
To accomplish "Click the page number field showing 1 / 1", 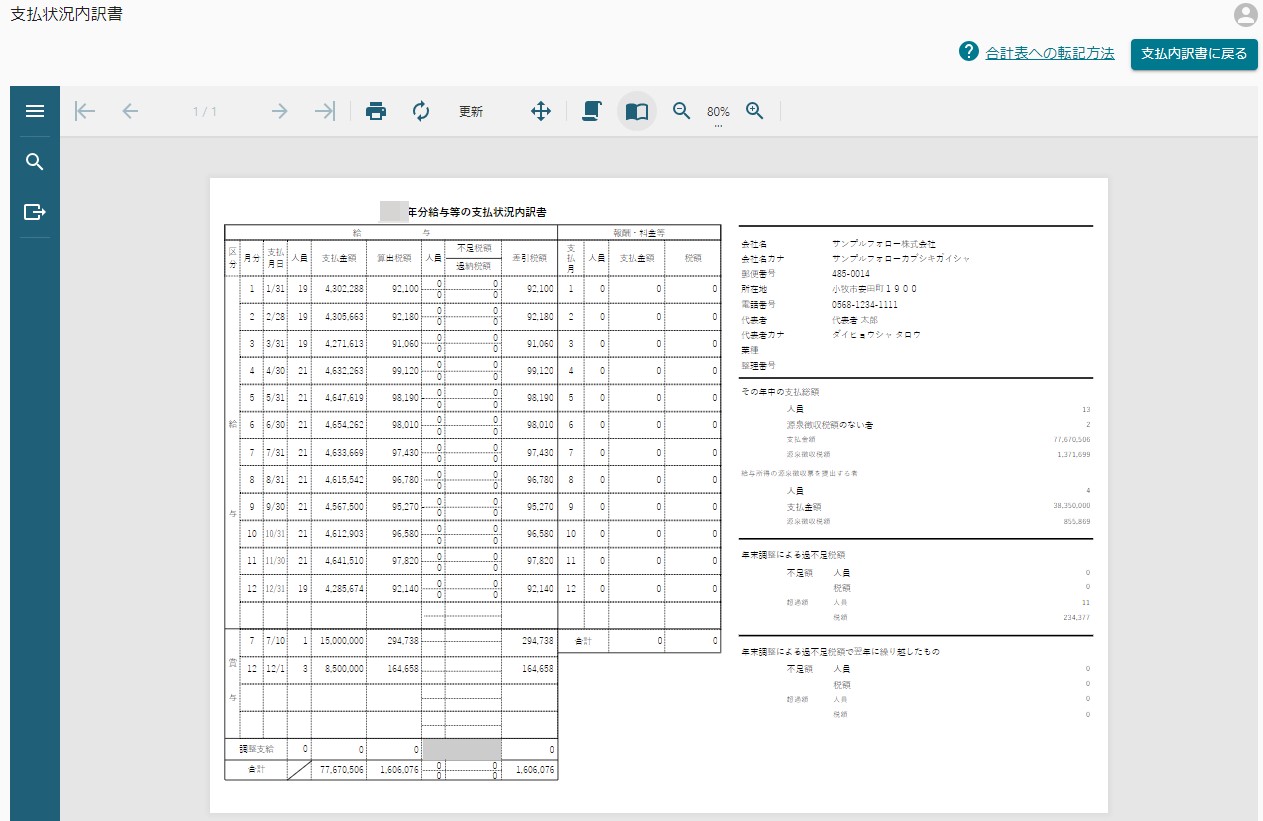I will [205, 112].
